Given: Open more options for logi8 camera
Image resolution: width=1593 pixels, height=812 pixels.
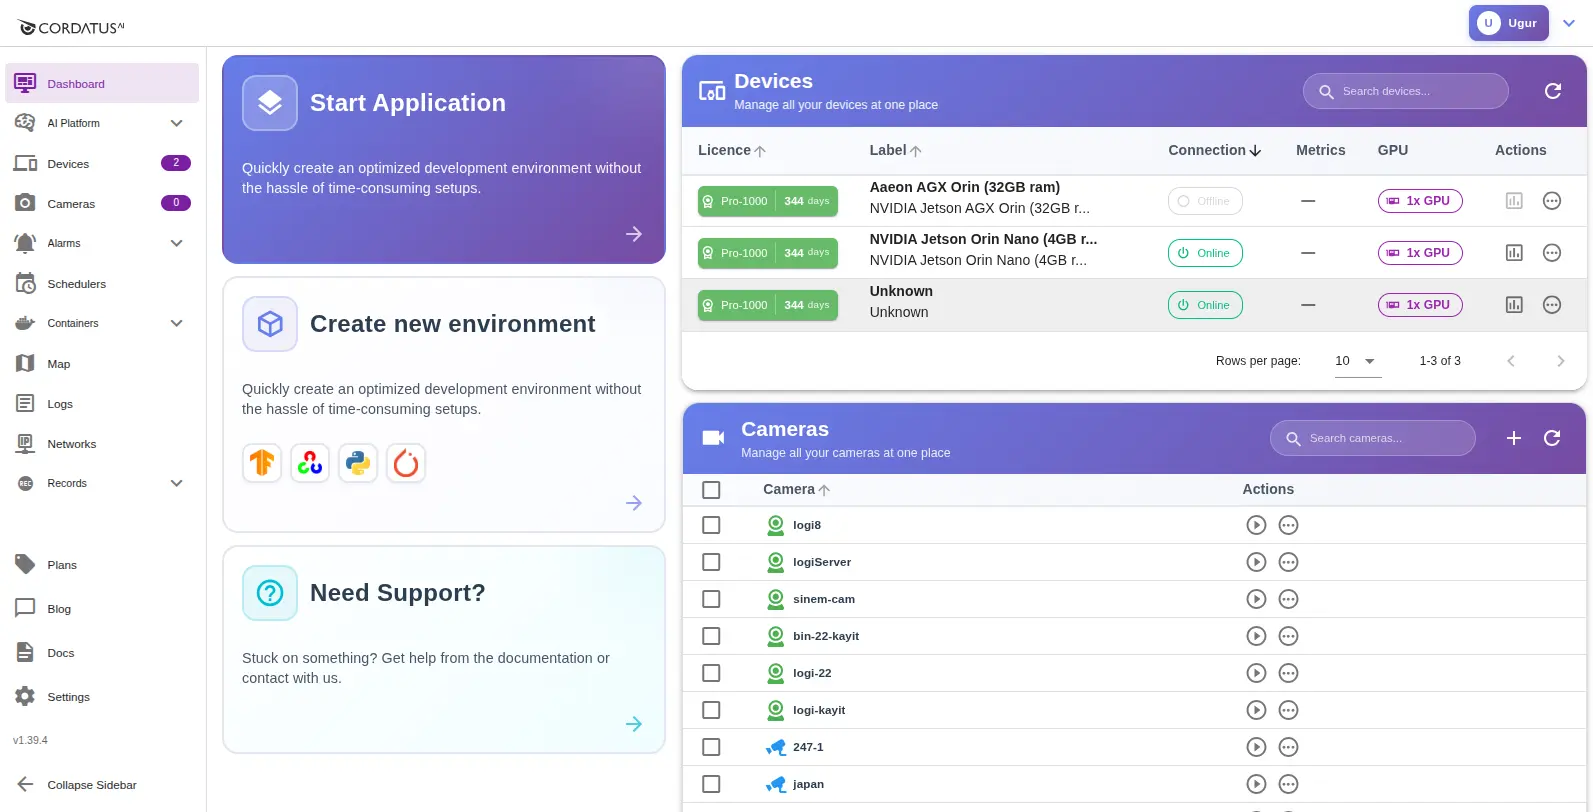Looking at the screenshot, I should 1289,525.
